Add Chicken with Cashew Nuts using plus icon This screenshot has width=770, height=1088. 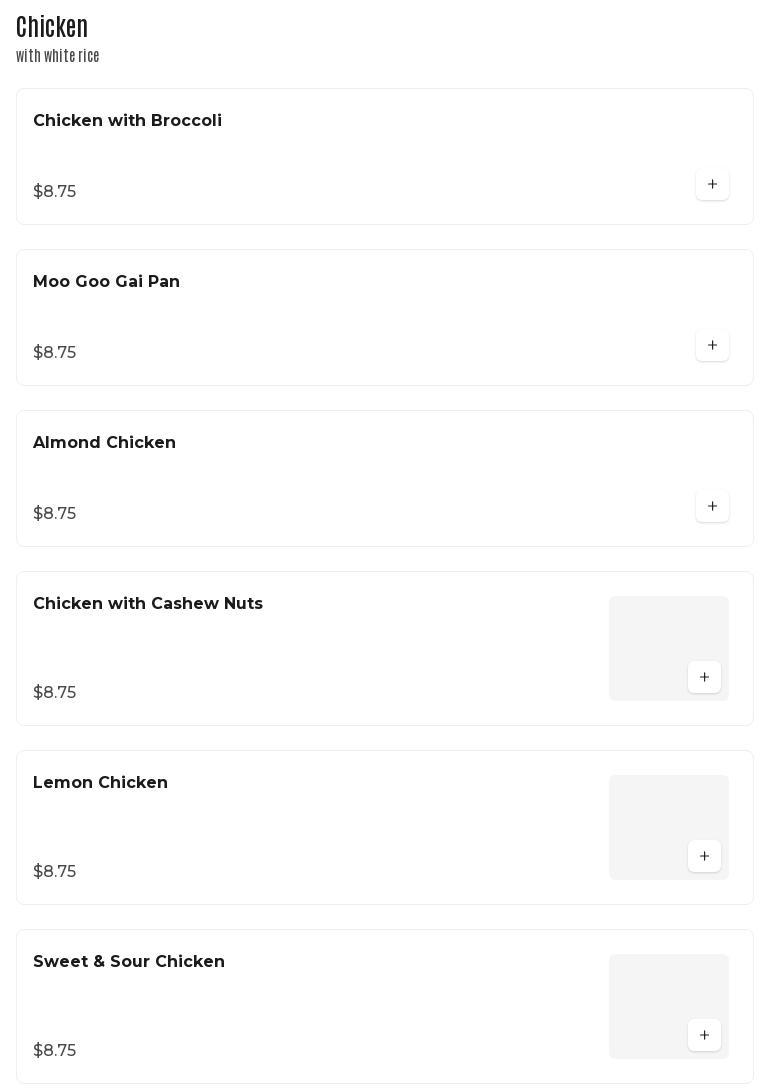coord(704,677)
